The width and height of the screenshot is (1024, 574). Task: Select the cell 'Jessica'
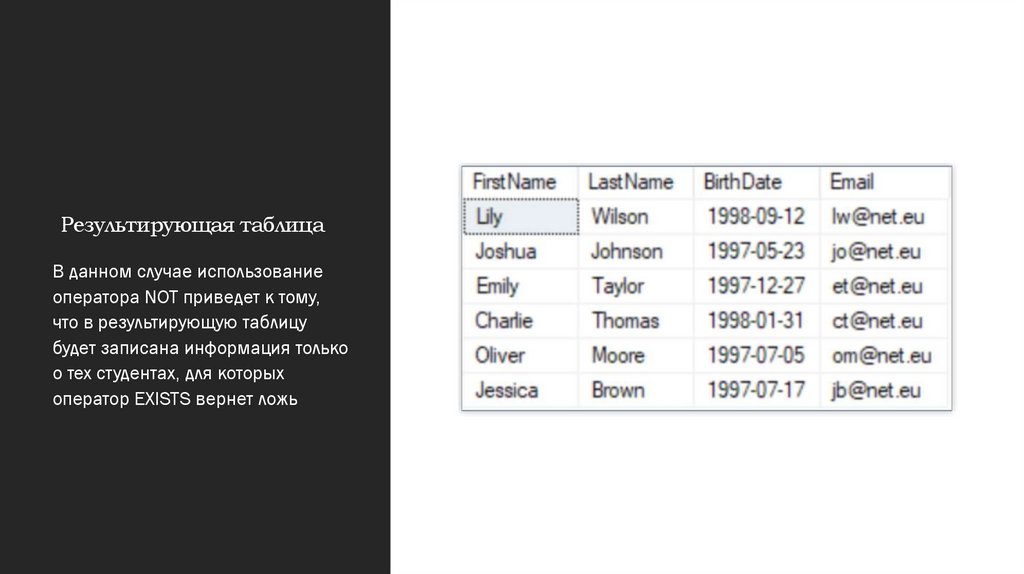tap(520, 391)
